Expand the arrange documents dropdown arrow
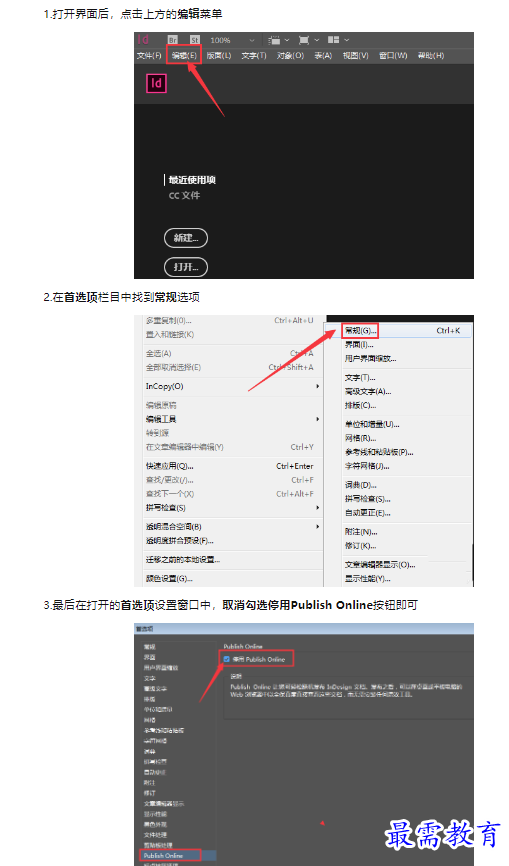509x866 pixels. [x=347, y=40]
